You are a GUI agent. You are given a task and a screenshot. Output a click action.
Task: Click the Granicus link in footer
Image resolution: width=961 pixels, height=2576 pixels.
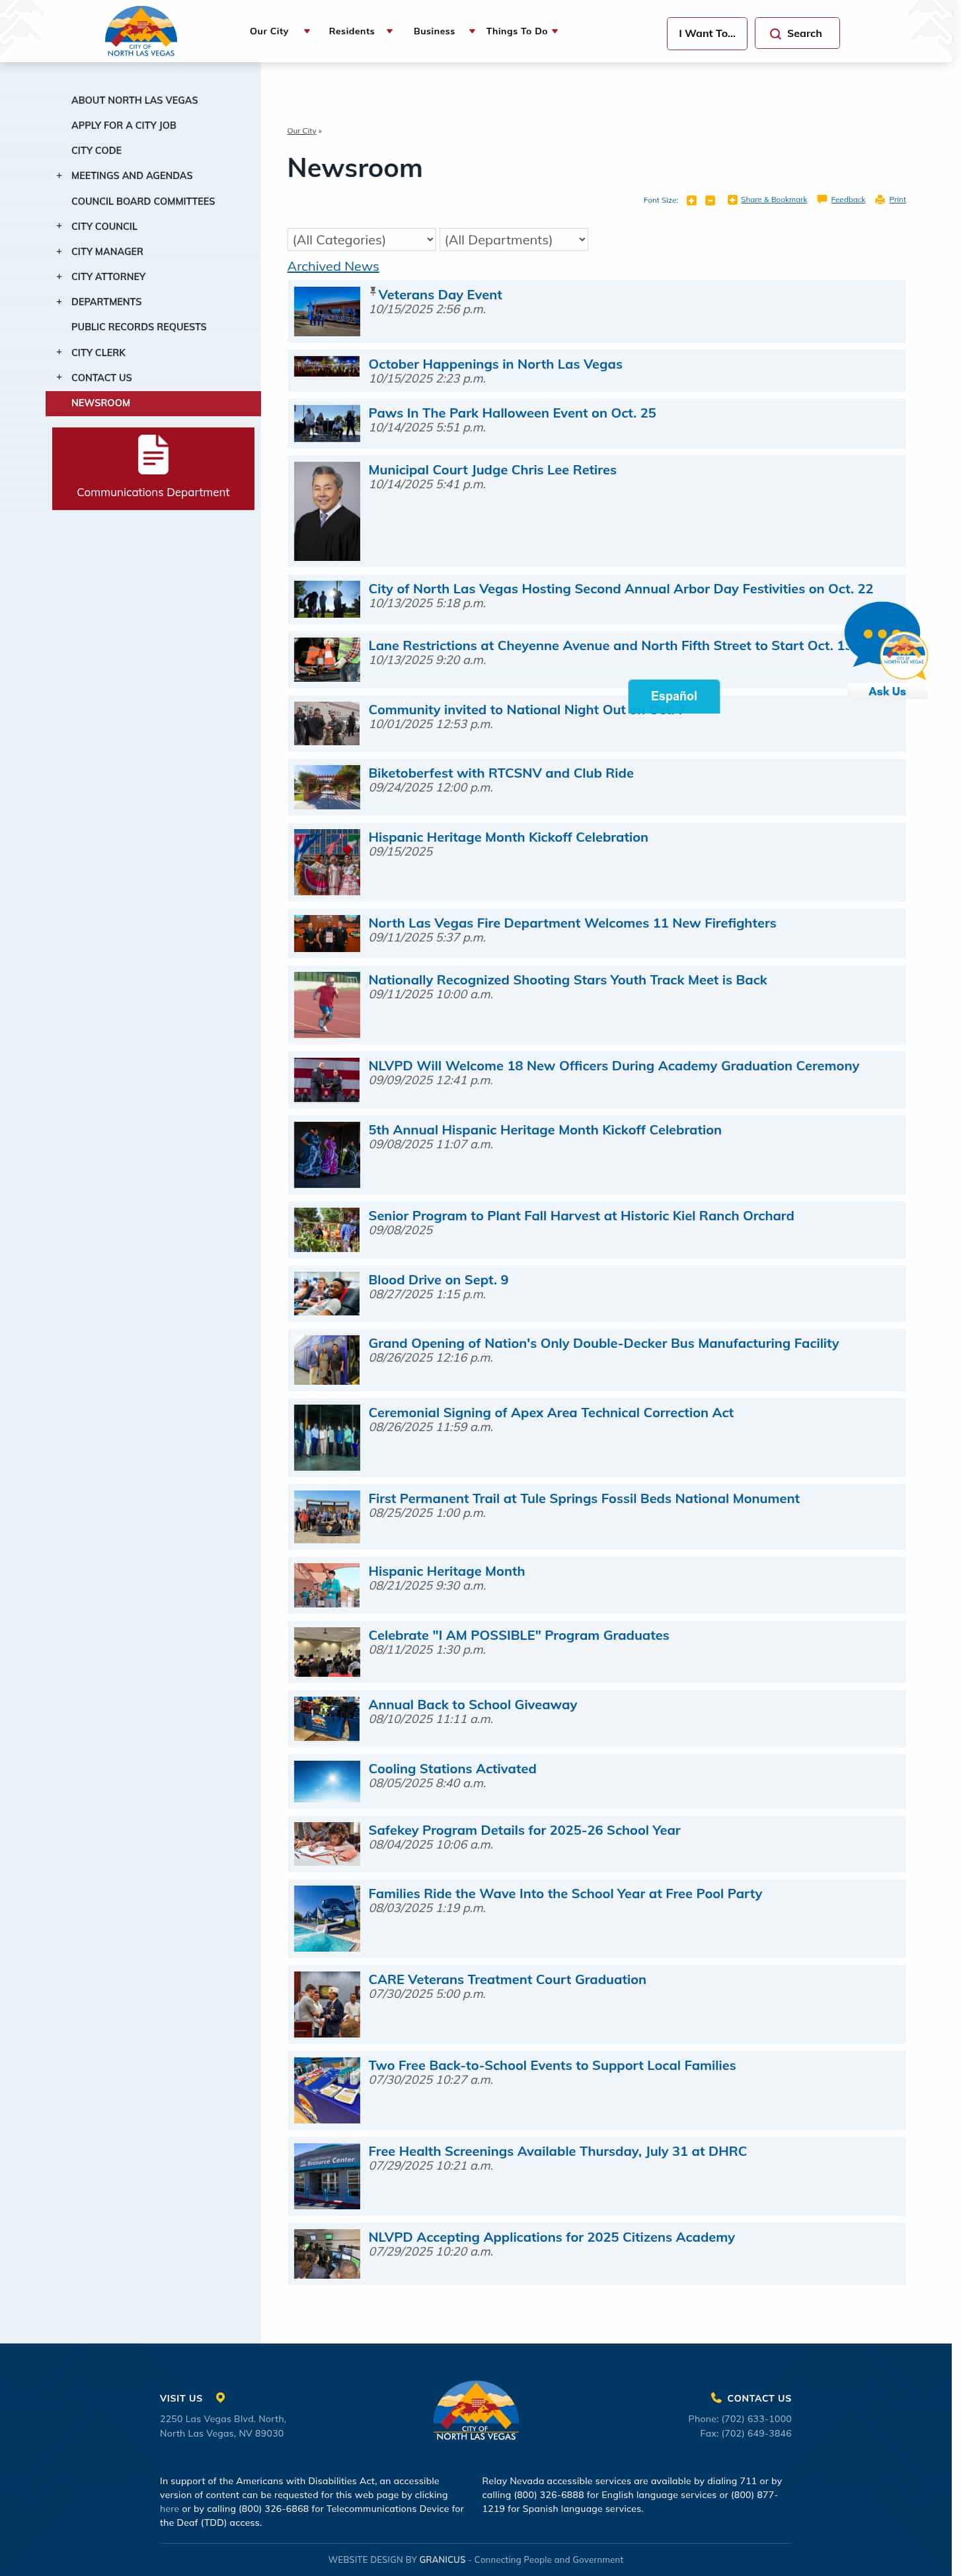click(x=442, y=2560)
